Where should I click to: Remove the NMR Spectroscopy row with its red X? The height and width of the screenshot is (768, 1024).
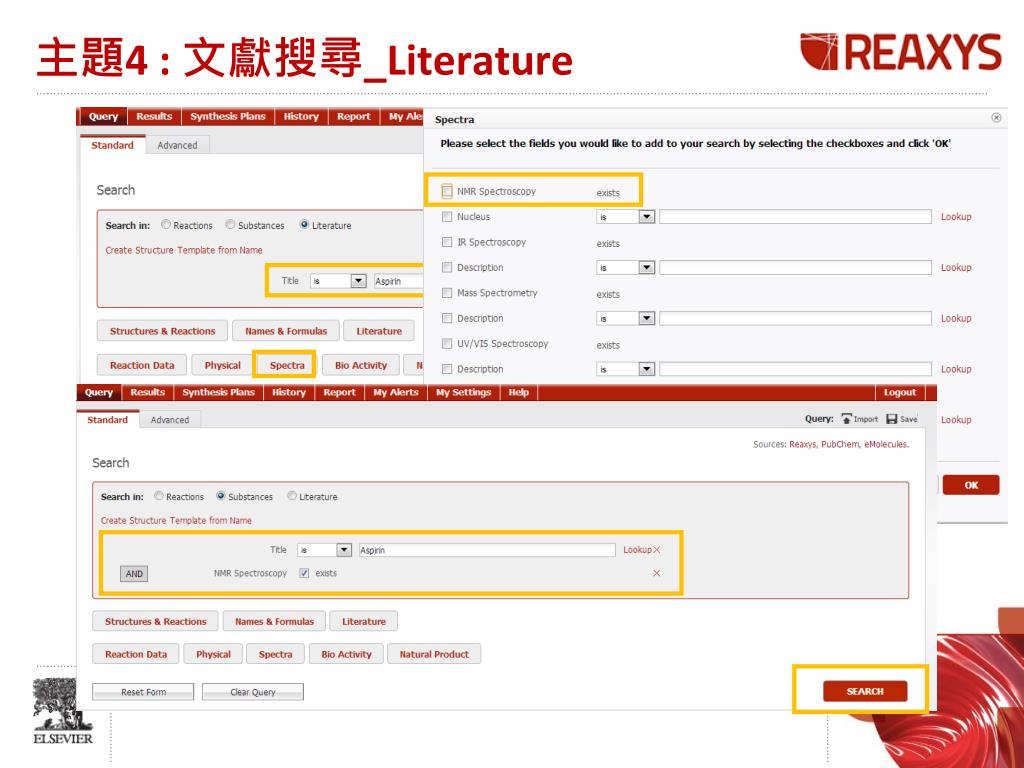(657, 573)
